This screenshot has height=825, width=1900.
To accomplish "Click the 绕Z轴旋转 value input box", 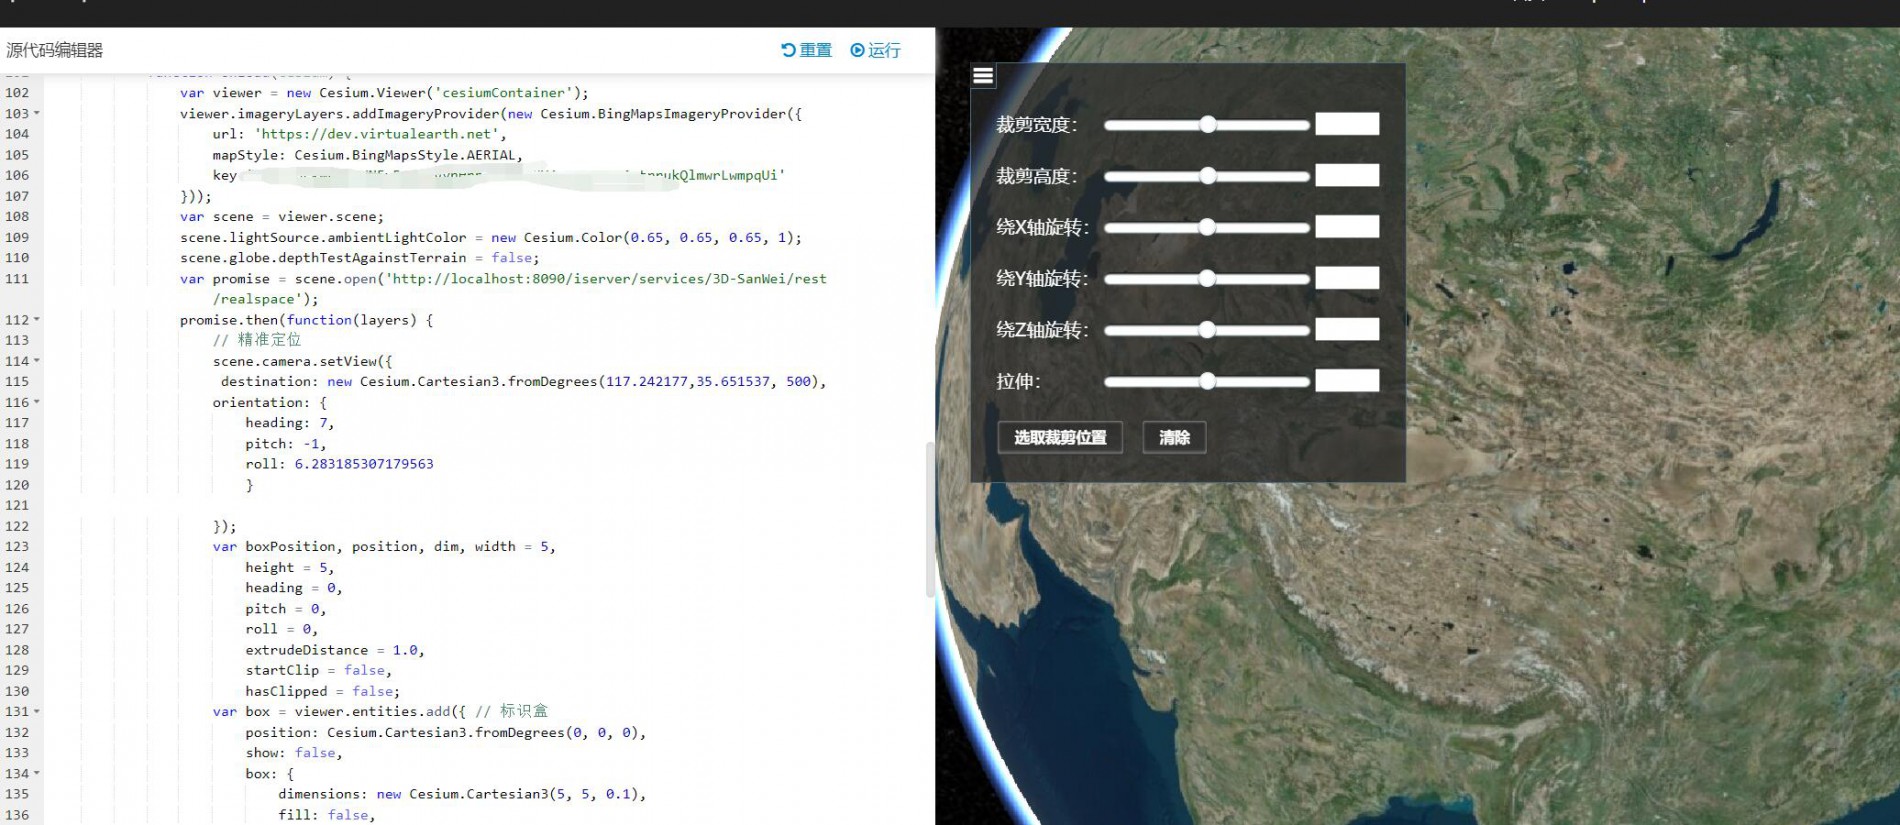I will point(1347,329).
